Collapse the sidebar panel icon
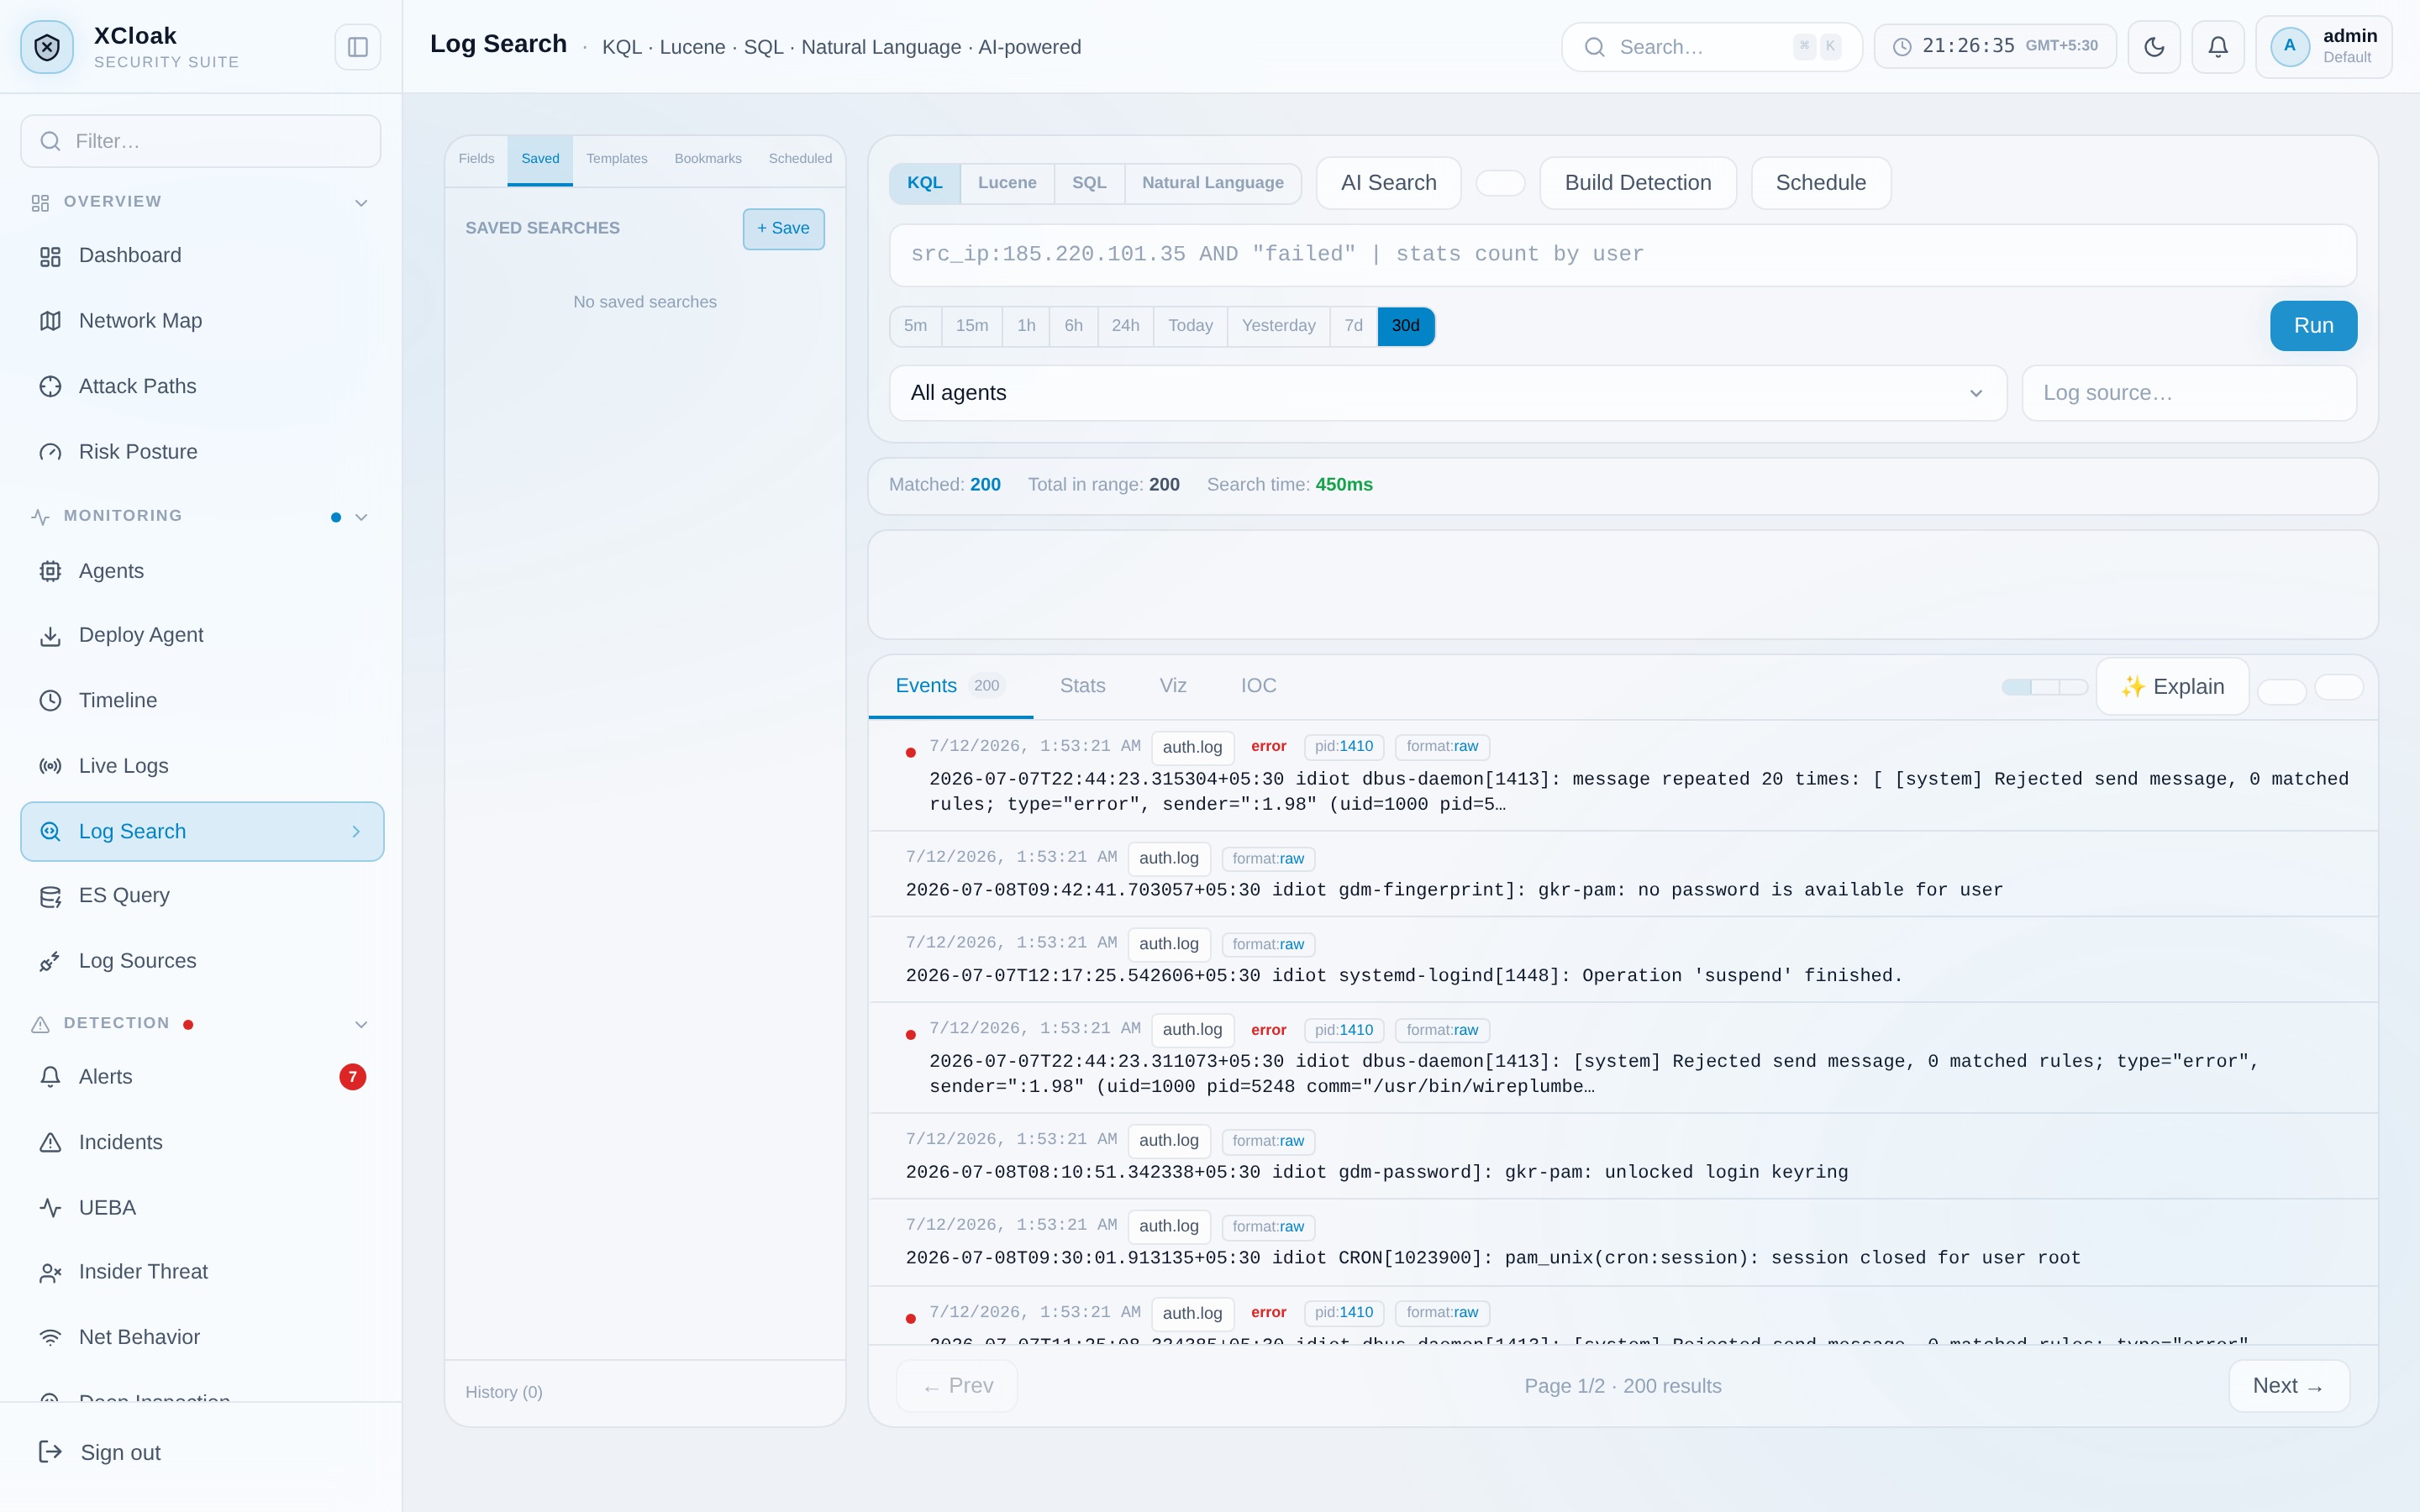Viewport: 2420px width, 1512px height. (357, 47)
